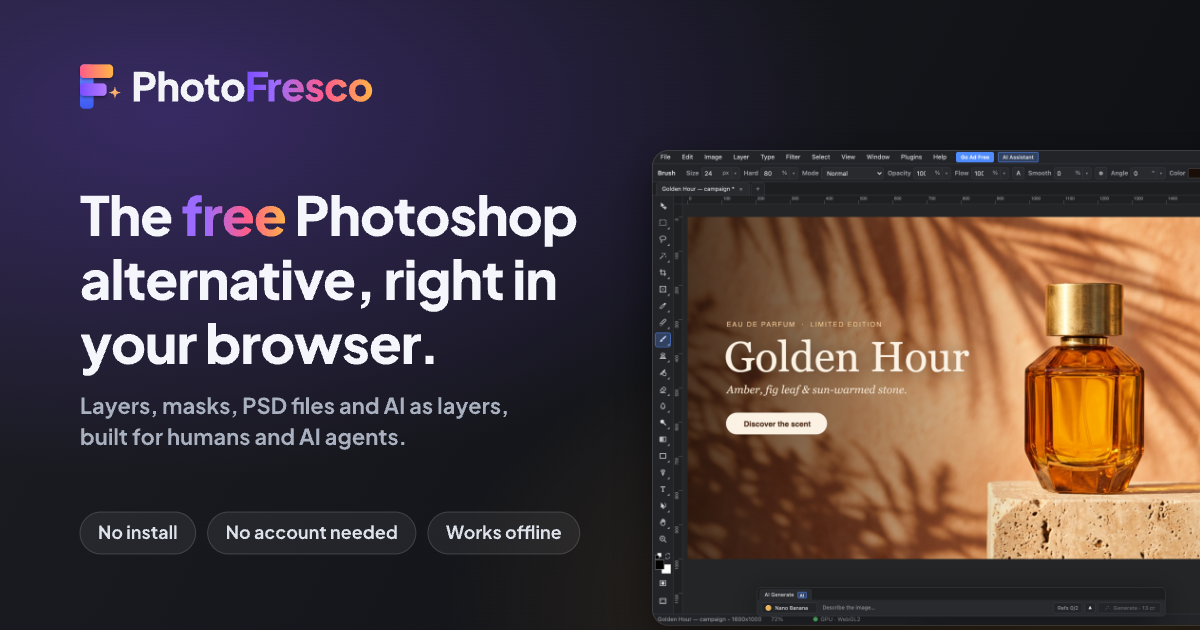The height and width of the screenshot is (630, 1200).
Task: Select the Hand tool
Action: tap(663, 522)
